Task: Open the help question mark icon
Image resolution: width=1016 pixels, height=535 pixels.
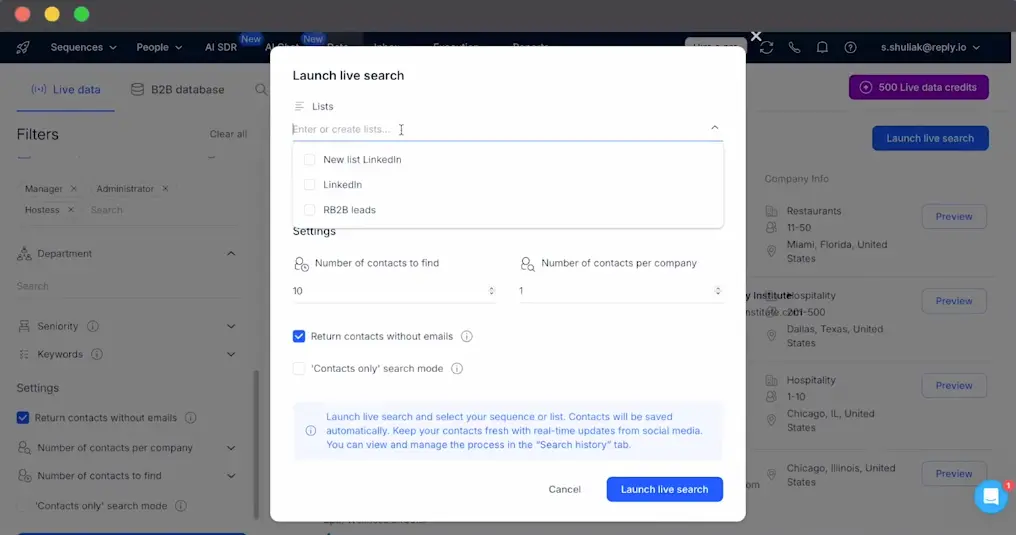Action: click(850, 47)
